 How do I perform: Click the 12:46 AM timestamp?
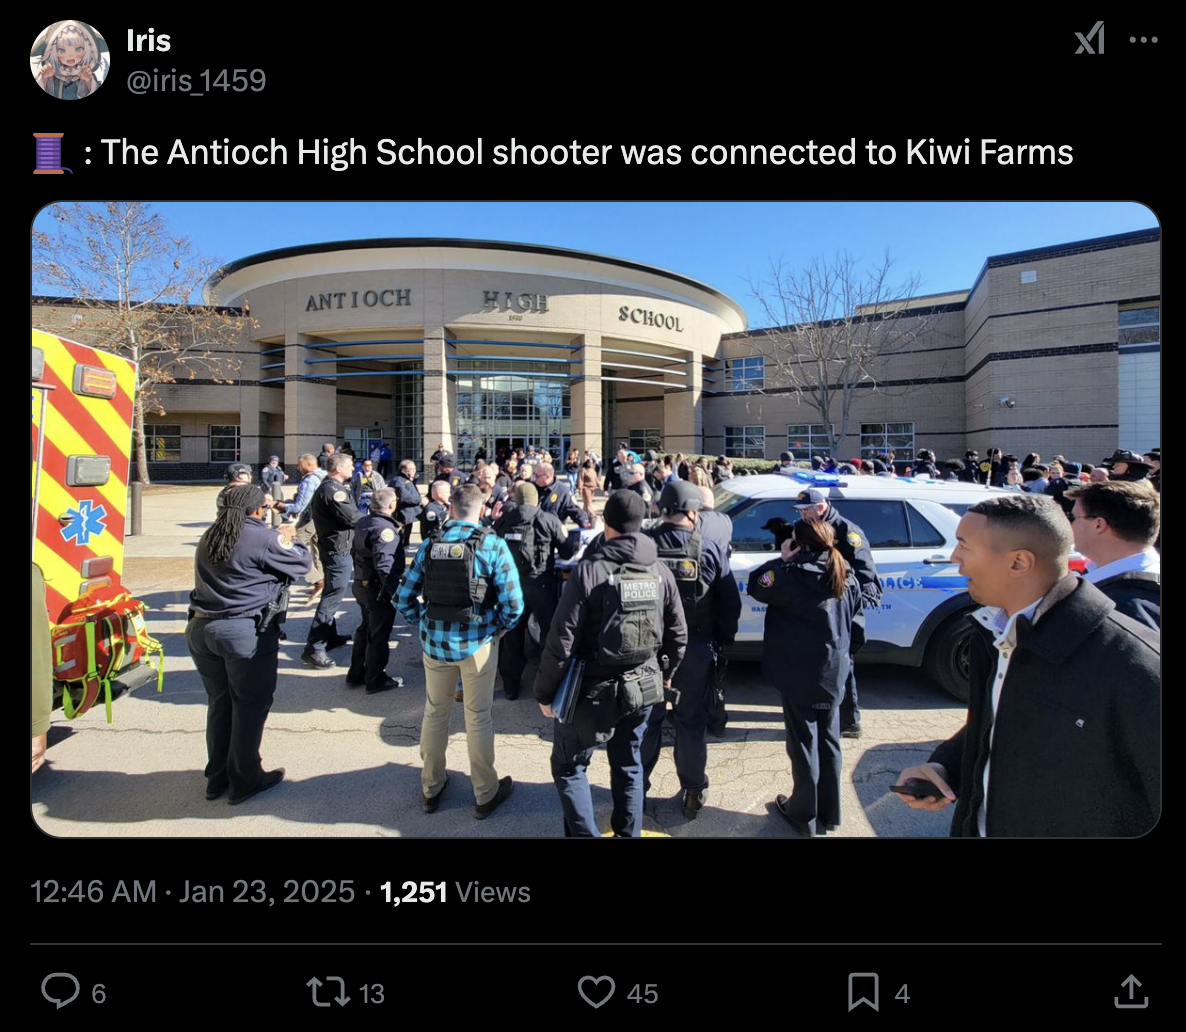click(93, 892)
